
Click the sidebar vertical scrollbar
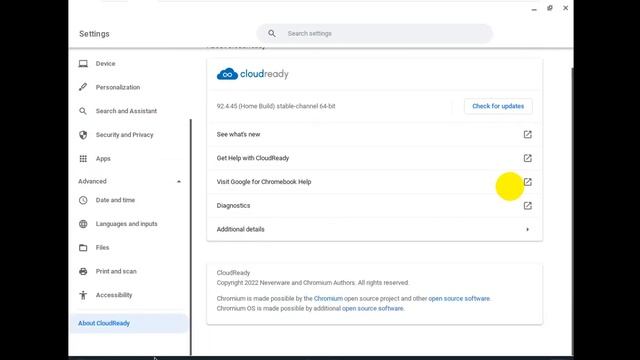pyautogui.click(x=191, y=237)
